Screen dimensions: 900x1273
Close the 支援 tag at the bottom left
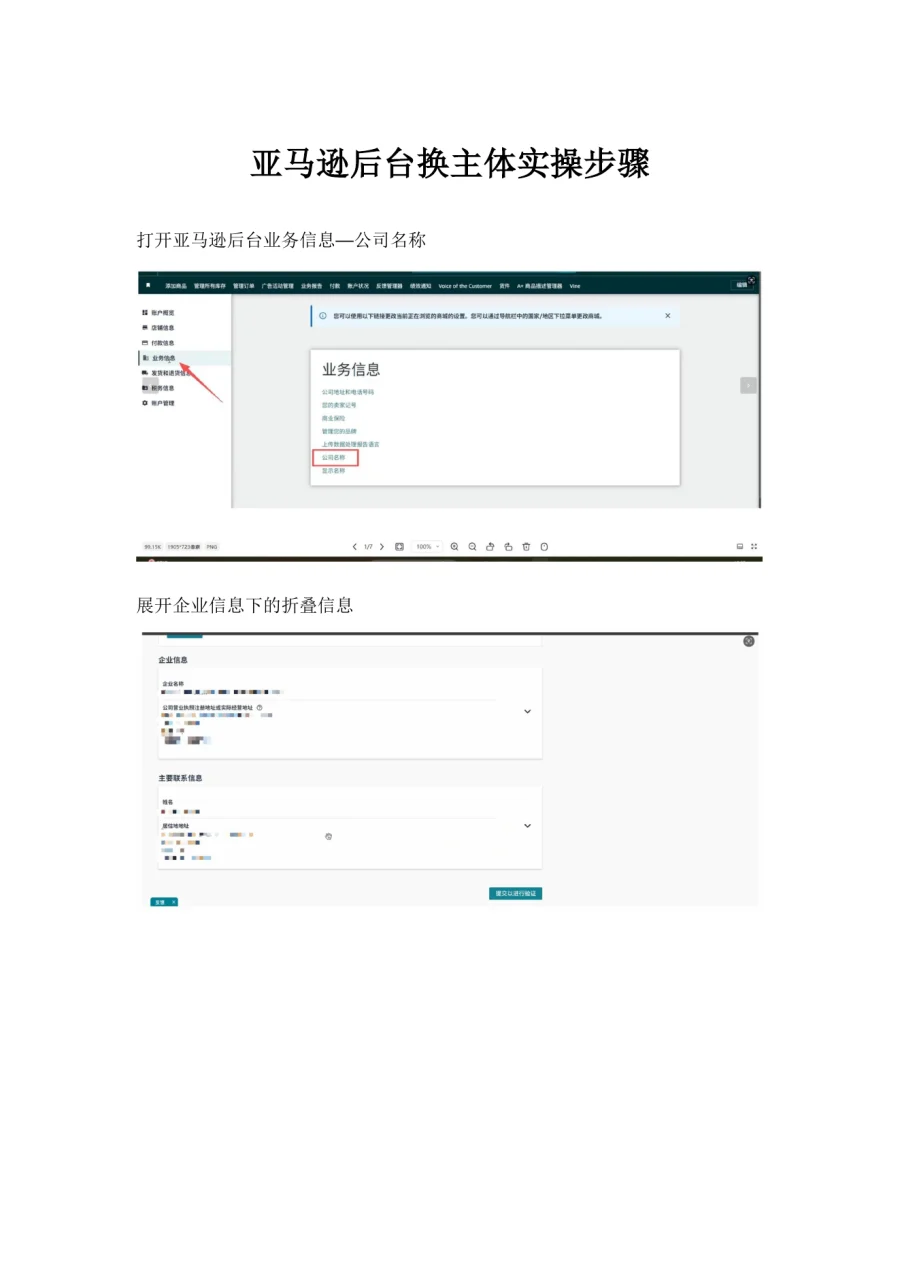point(173,902)
